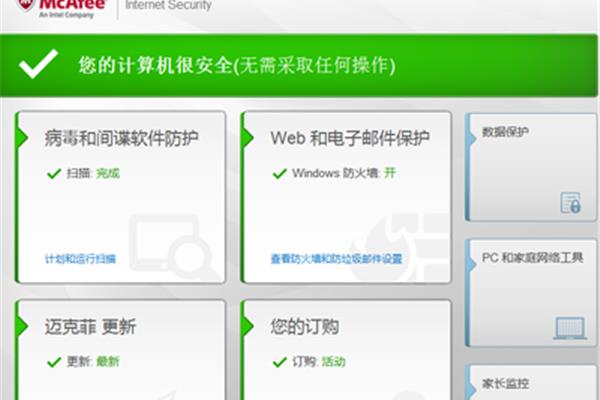Click the data protection lock document icon

click(571, 202)
